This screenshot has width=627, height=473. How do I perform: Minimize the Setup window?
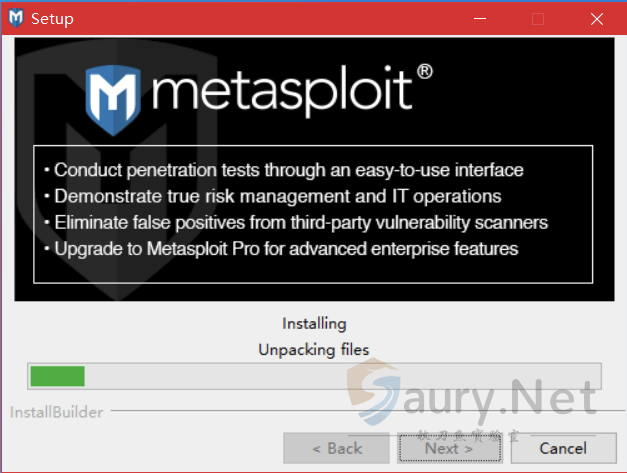pos(490,18)
